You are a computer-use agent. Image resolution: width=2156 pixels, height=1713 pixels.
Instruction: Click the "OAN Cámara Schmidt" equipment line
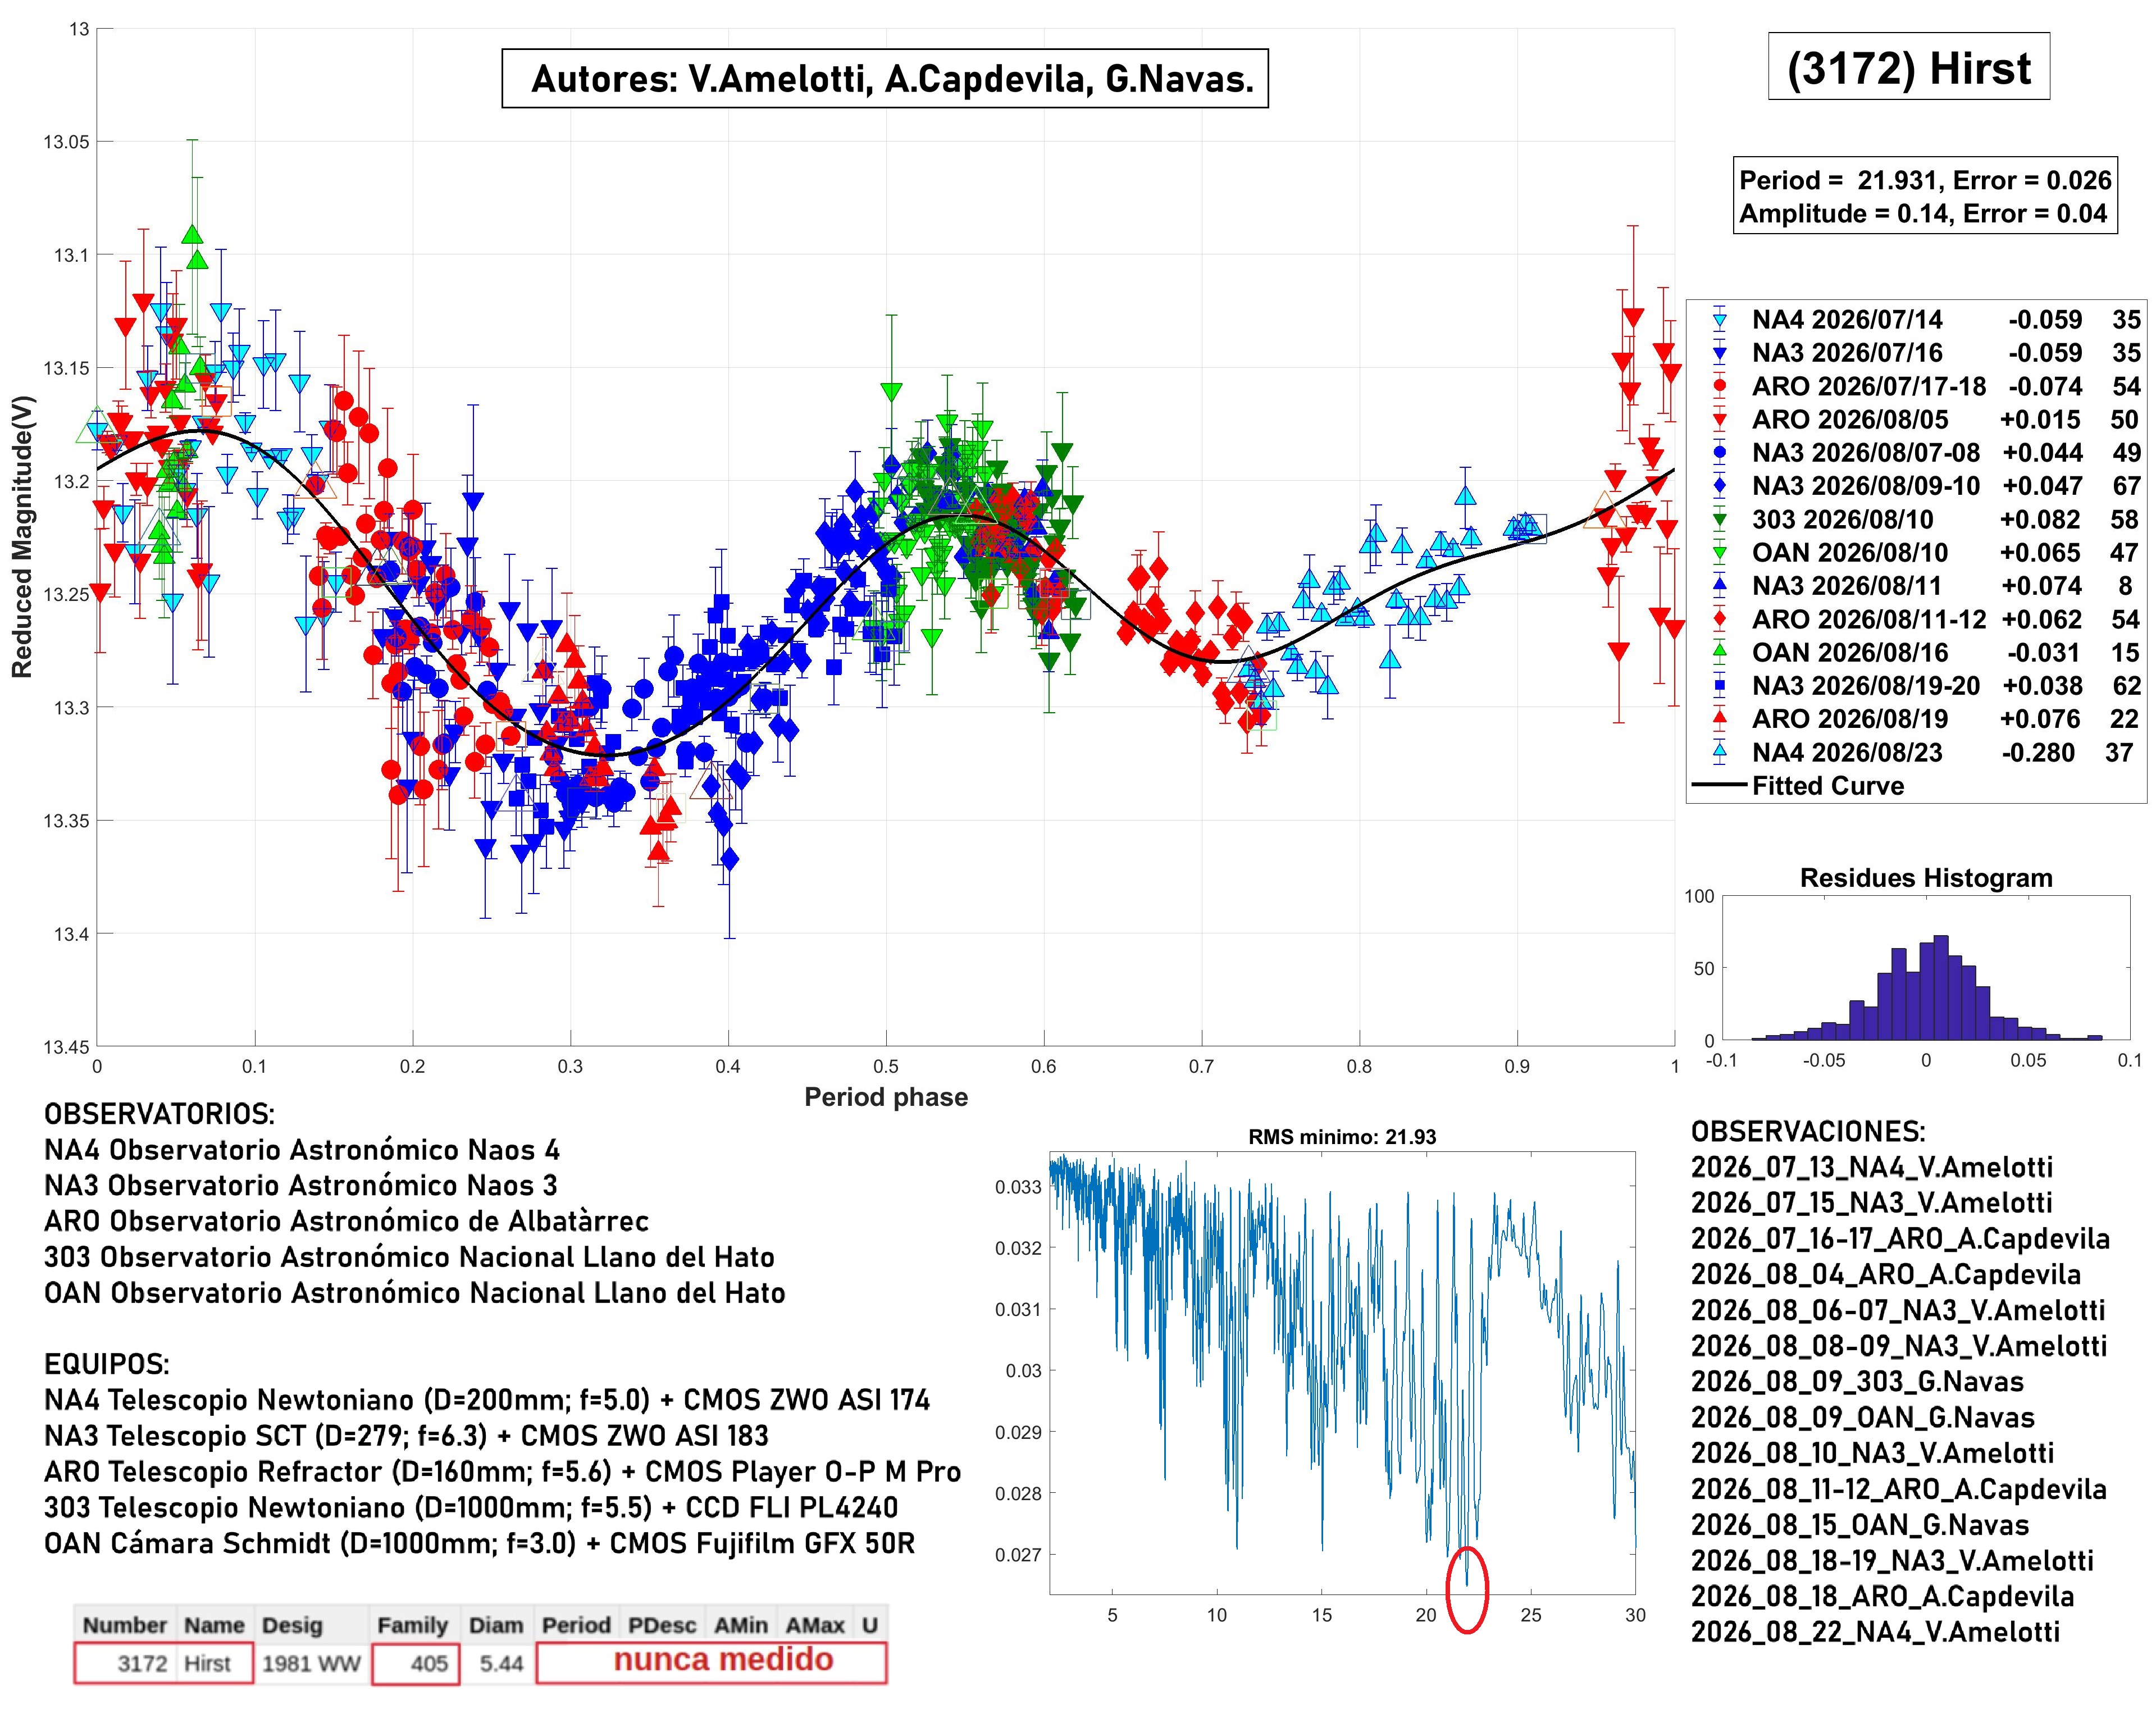(480, 1544)
